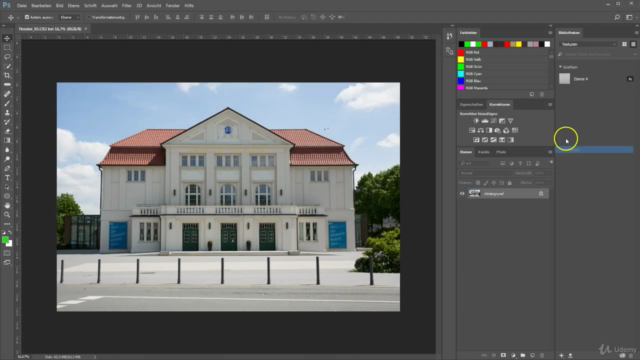
Task: Toggle the Transformationsstrg. checkbox
Action: 89,17
